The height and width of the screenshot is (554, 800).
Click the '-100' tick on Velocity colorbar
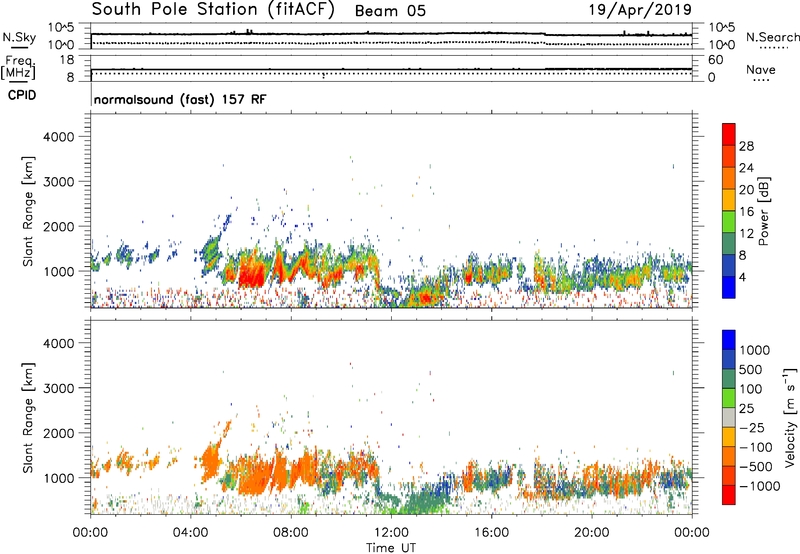[758, 447]
